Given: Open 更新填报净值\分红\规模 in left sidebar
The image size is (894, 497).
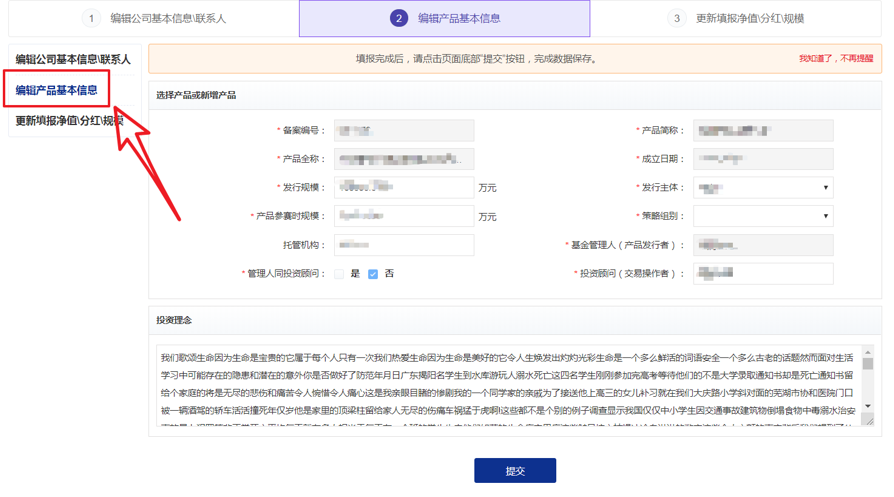Looking at the screenshot, I should tap(69, 121).
